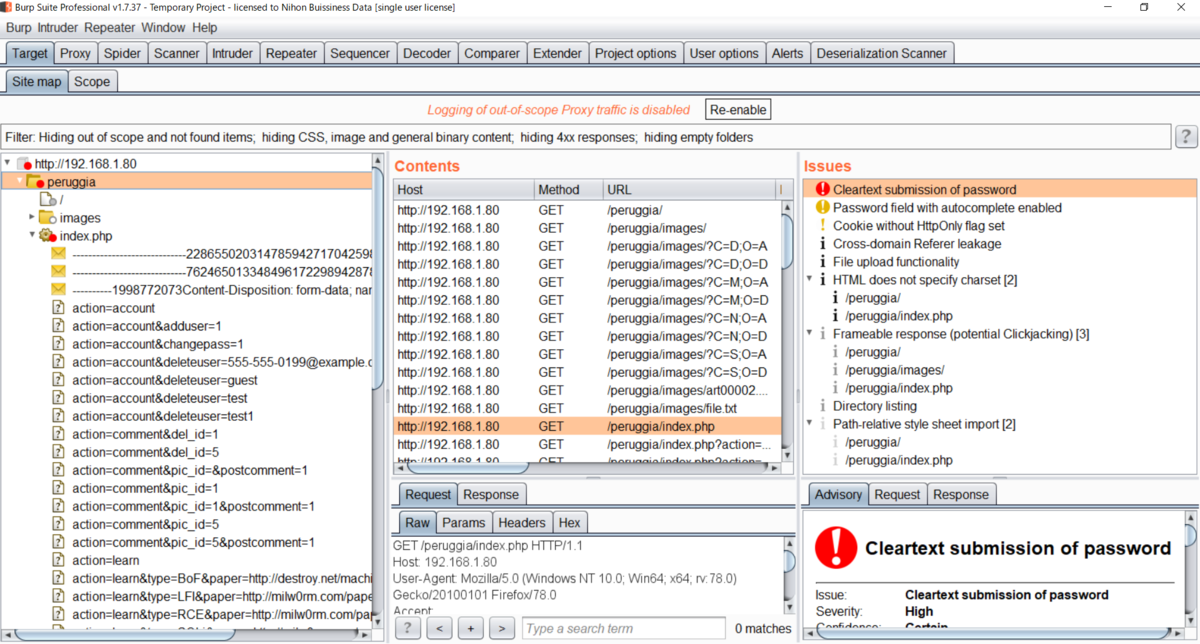Click the Type a search term field
The width and height of the screenshot is (1200, 644).
(624, 628)
